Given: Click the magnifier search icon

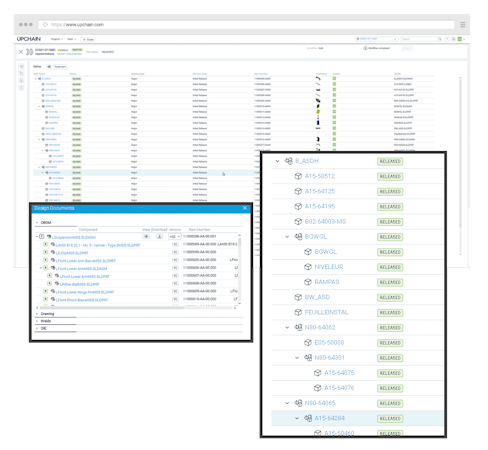Looking at the screenshot, I should [440, 39].
